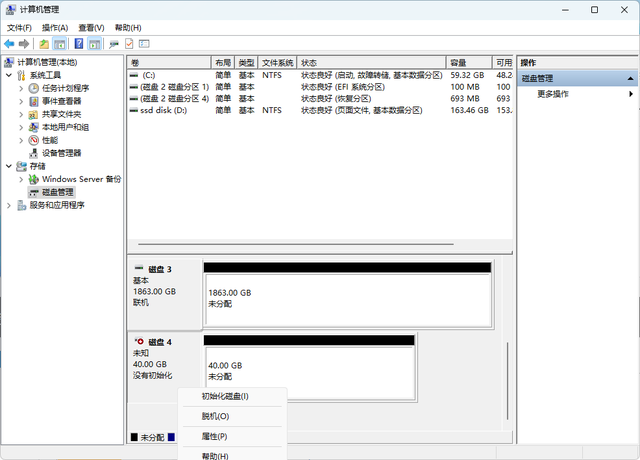Open the 文件(F) menu
The image size is (640, 460).
pyautogui.click(x=19, y=28)
